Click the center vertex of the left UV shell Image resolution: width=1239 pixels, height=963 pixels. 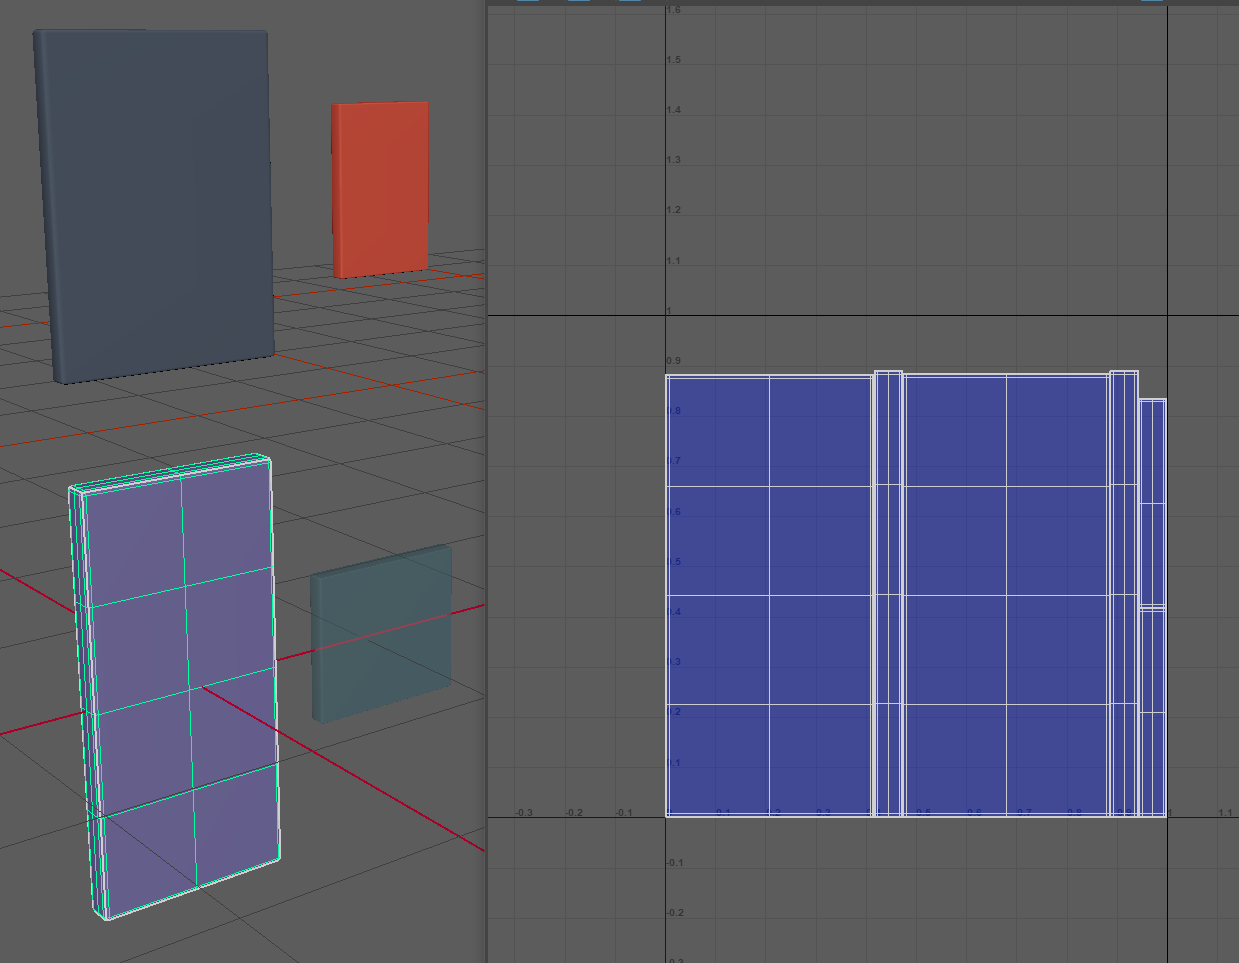[x=769, y=596]
